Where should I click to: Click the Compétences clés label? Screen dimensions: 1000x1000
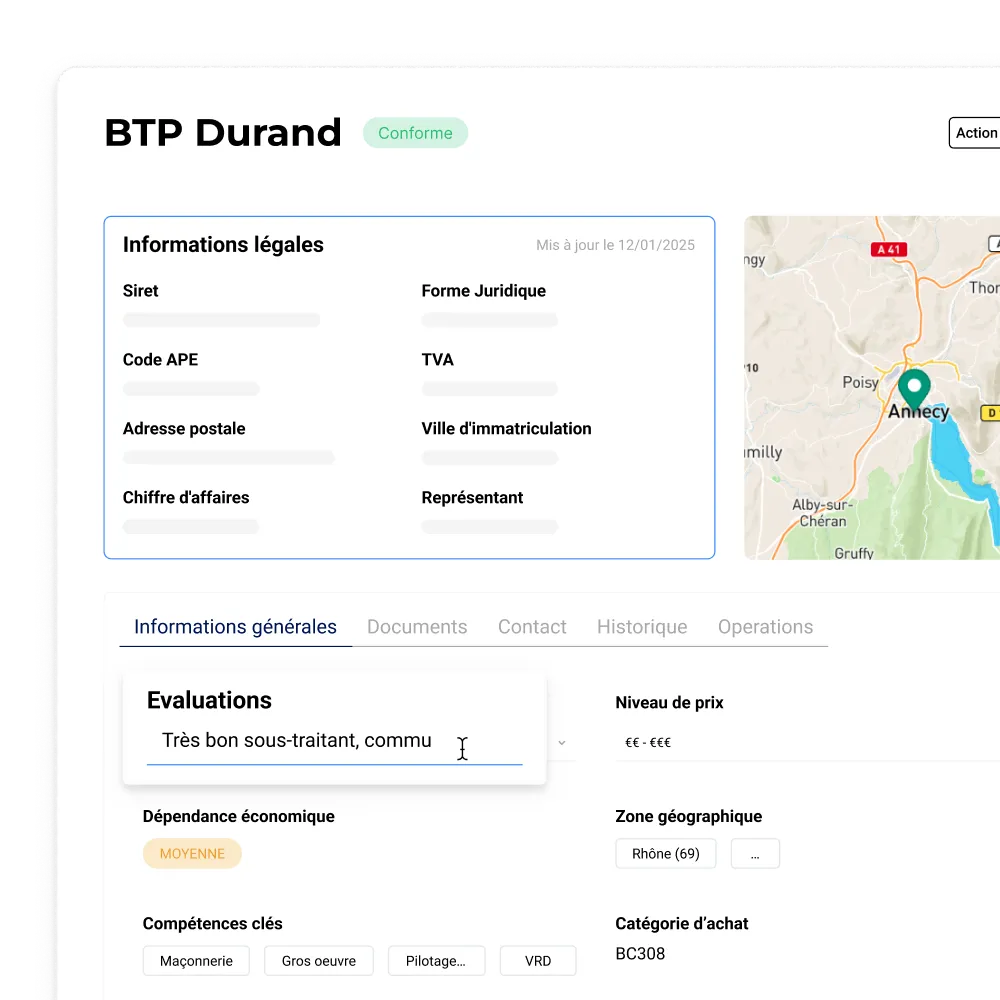point(212,923)
